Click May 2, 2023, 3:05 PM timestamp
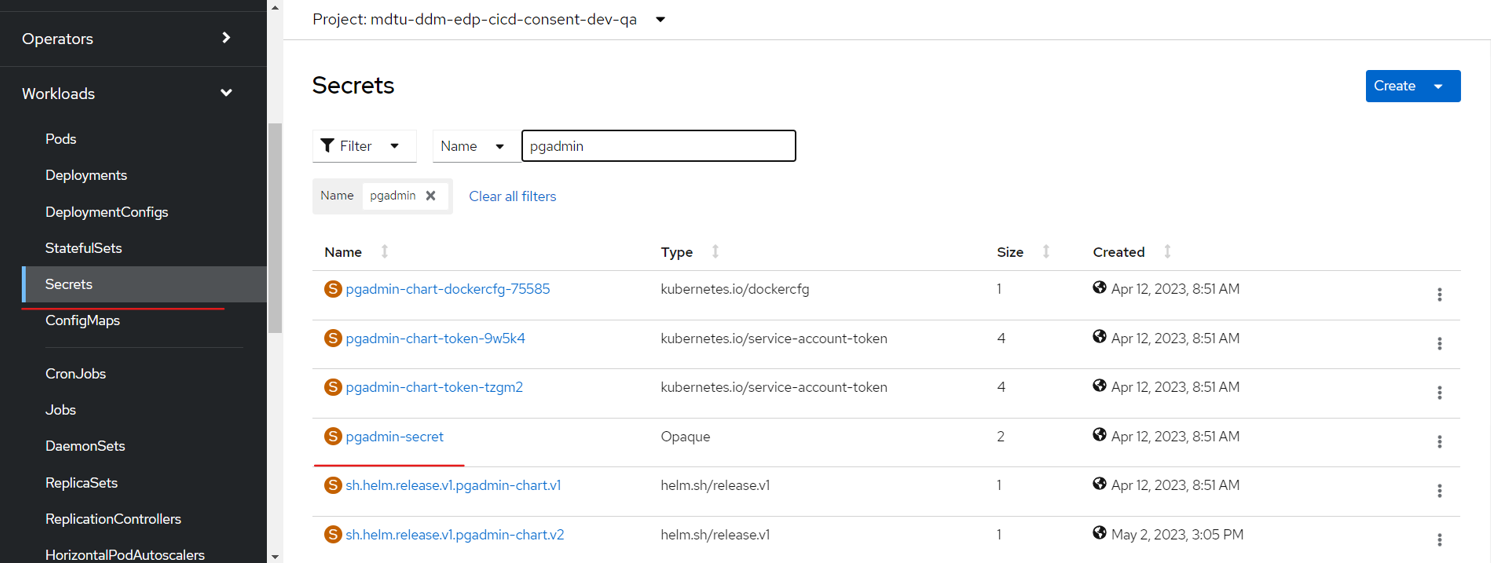 1178,534
